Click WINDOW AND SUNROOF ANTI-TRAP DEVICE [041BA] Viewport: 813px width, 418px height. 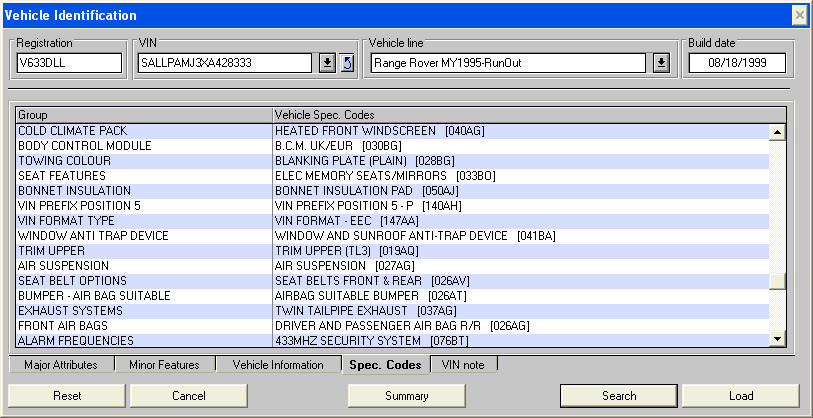(x=415, y=236)
